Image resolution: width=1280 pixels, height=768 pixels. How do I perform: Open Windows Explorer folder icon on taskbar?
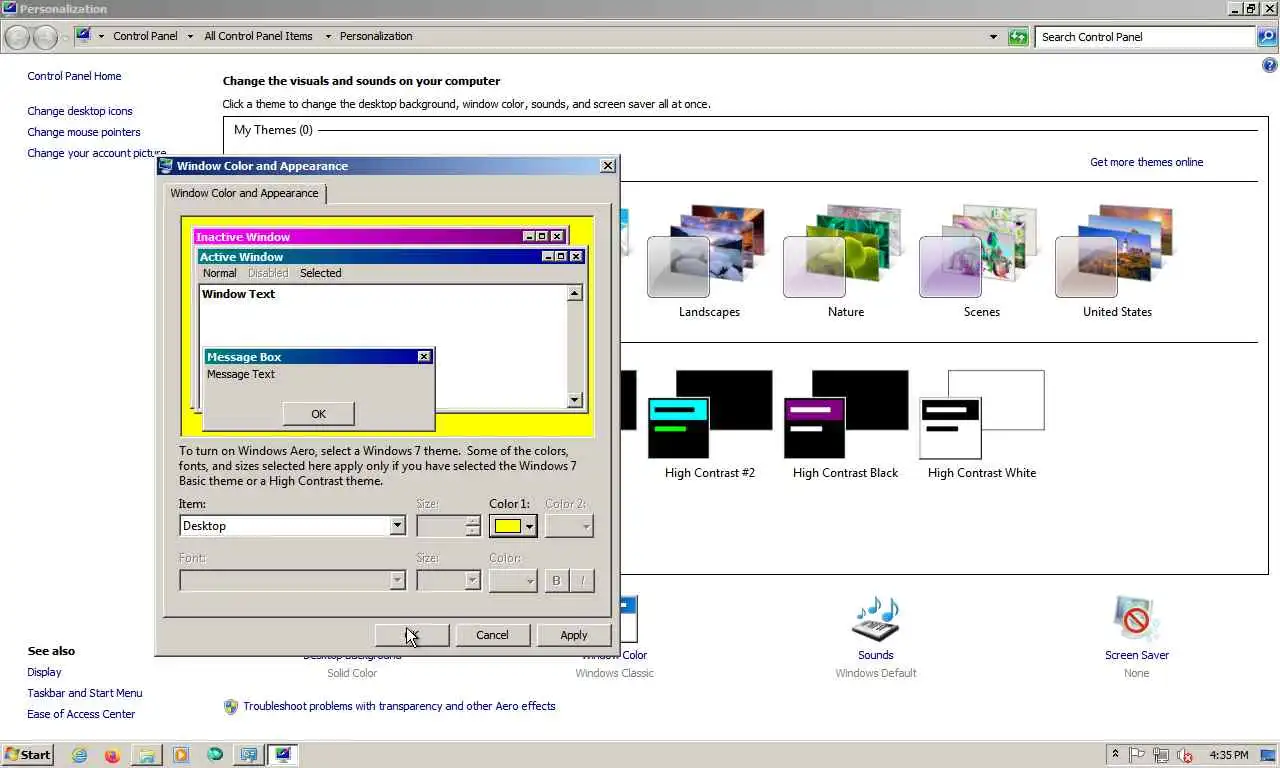point(146,755)
